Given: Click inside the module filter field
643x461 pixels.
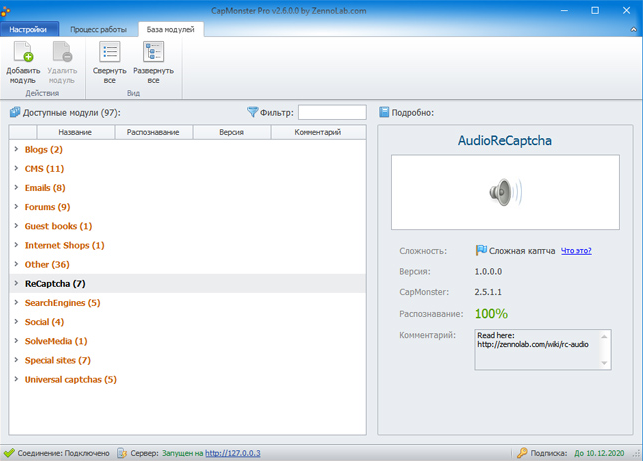Looking at the screenshot, I should coord(331,113).
